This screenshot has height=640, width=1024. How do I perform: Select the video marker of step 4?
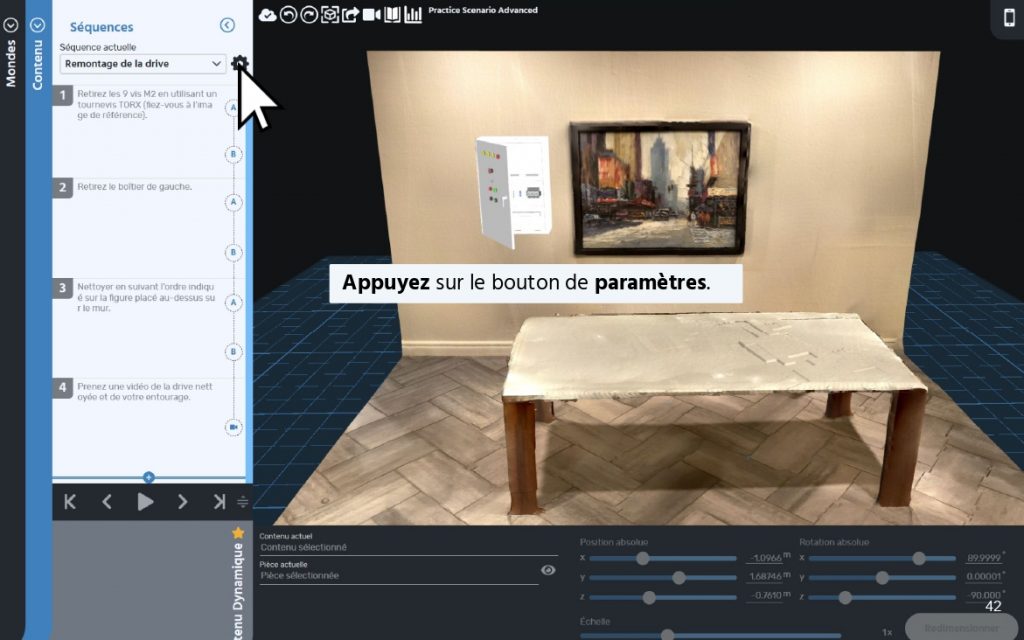[234, 427]
